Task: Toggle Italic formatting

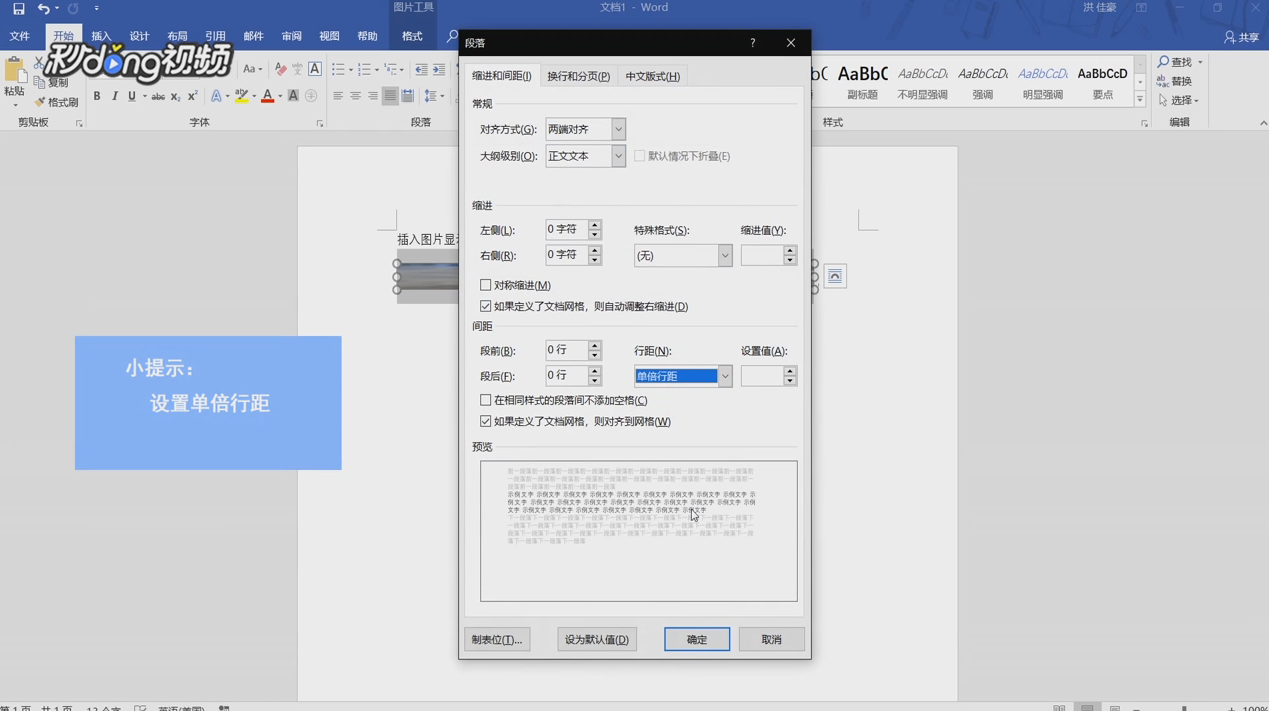Action: [x=115, y=96]
